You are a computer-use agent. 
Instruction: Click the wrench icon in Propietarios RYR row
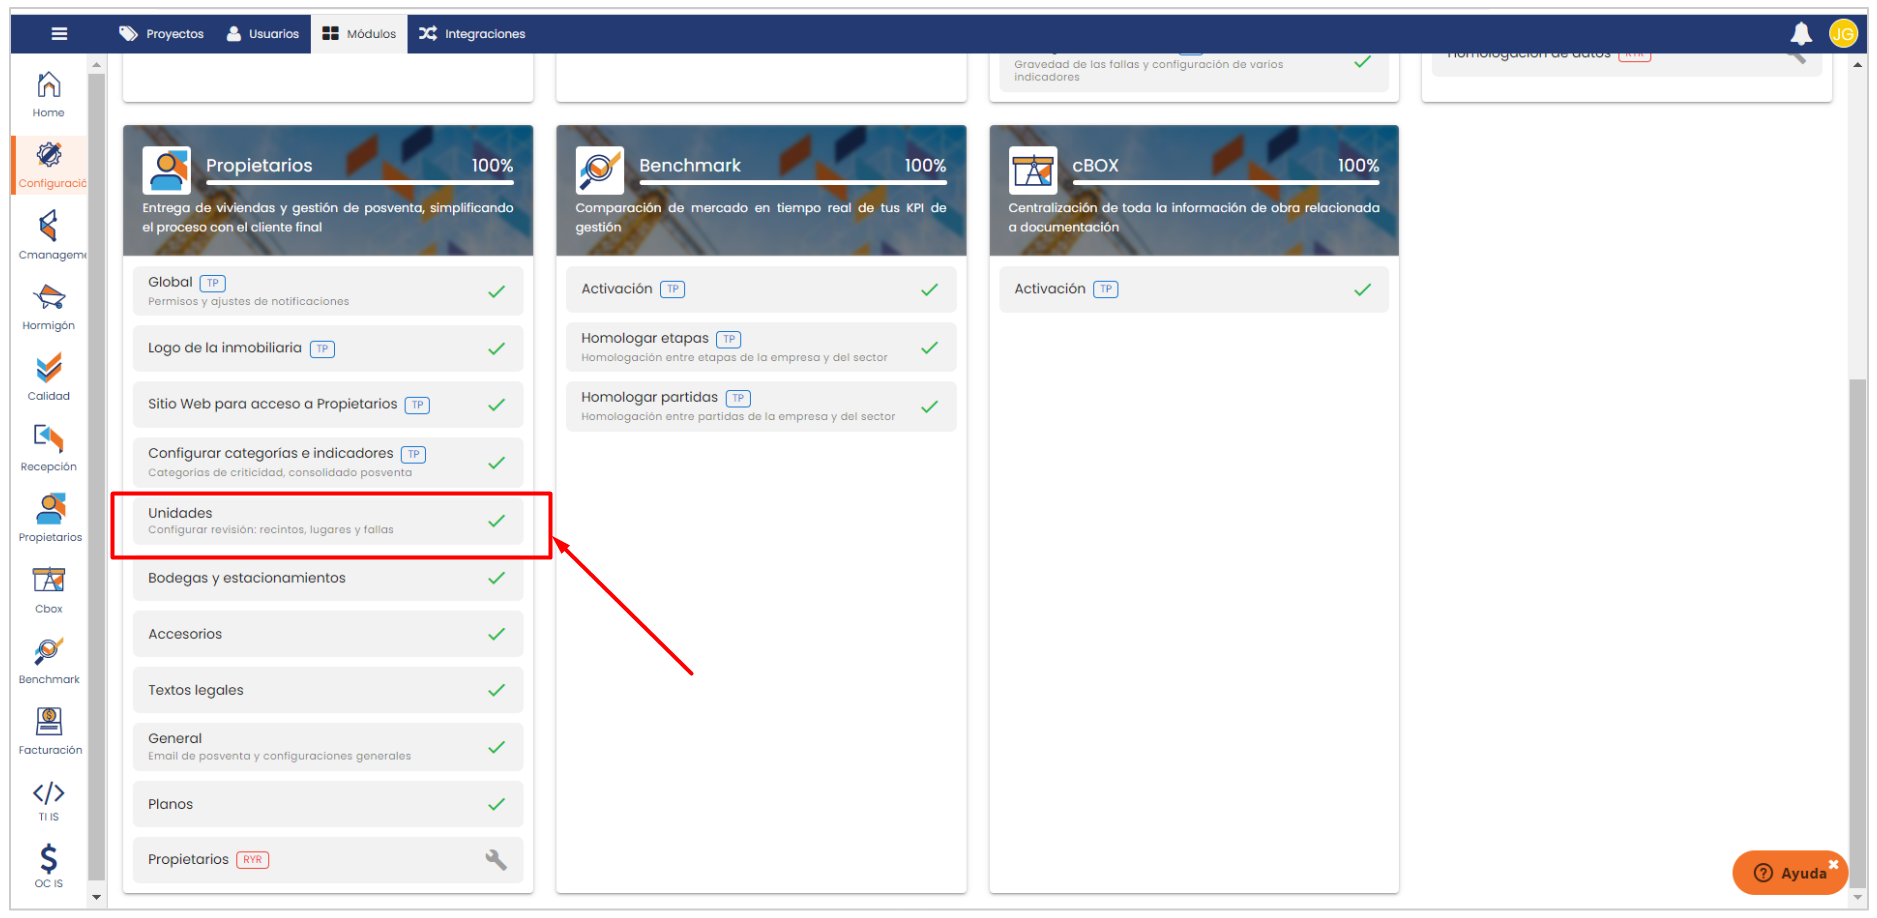(x=496, y=860)
